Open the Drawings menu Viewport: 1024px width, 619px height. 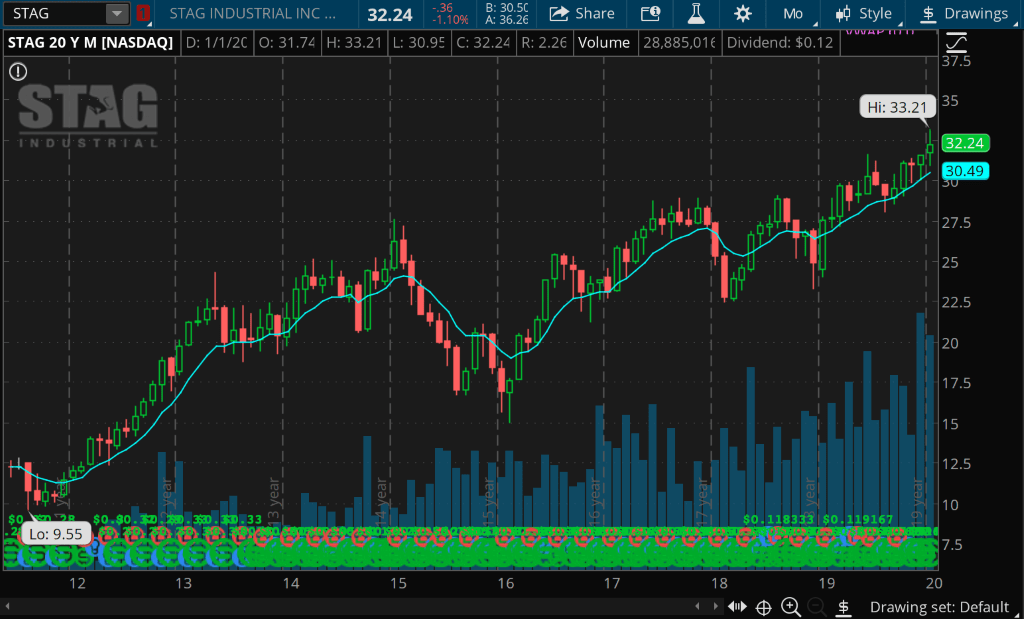click(x=964, y=14)
